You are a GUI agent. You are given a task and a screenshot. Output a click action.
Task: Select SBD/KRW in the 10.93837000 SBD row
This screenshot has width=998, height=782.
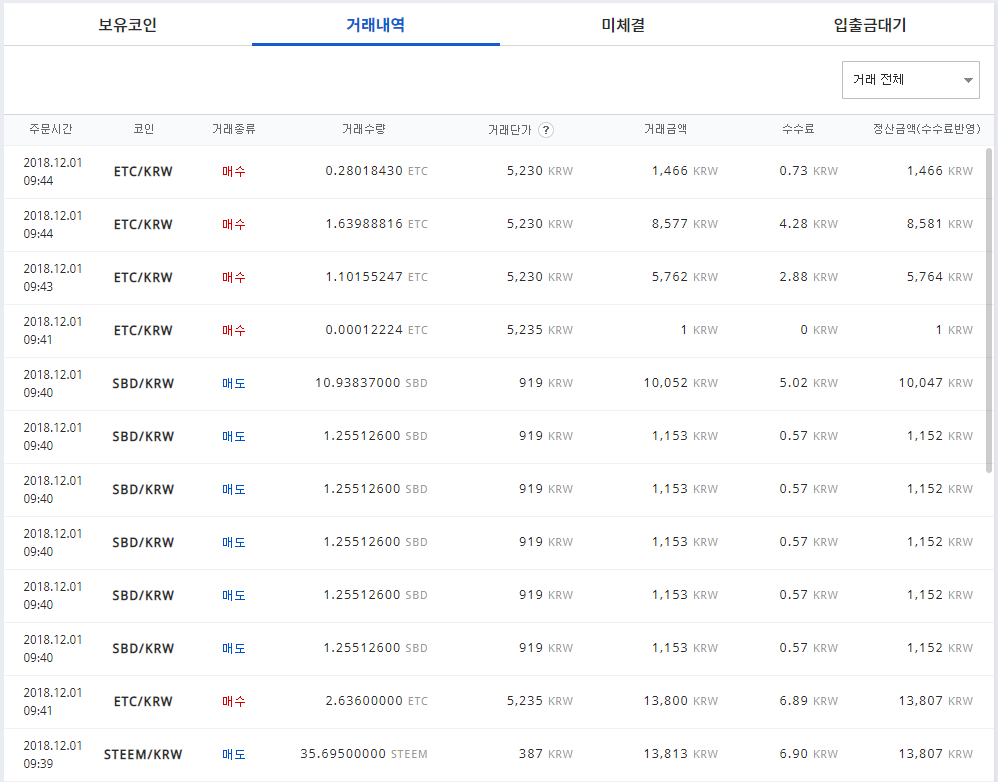click(x=143, y=384)
